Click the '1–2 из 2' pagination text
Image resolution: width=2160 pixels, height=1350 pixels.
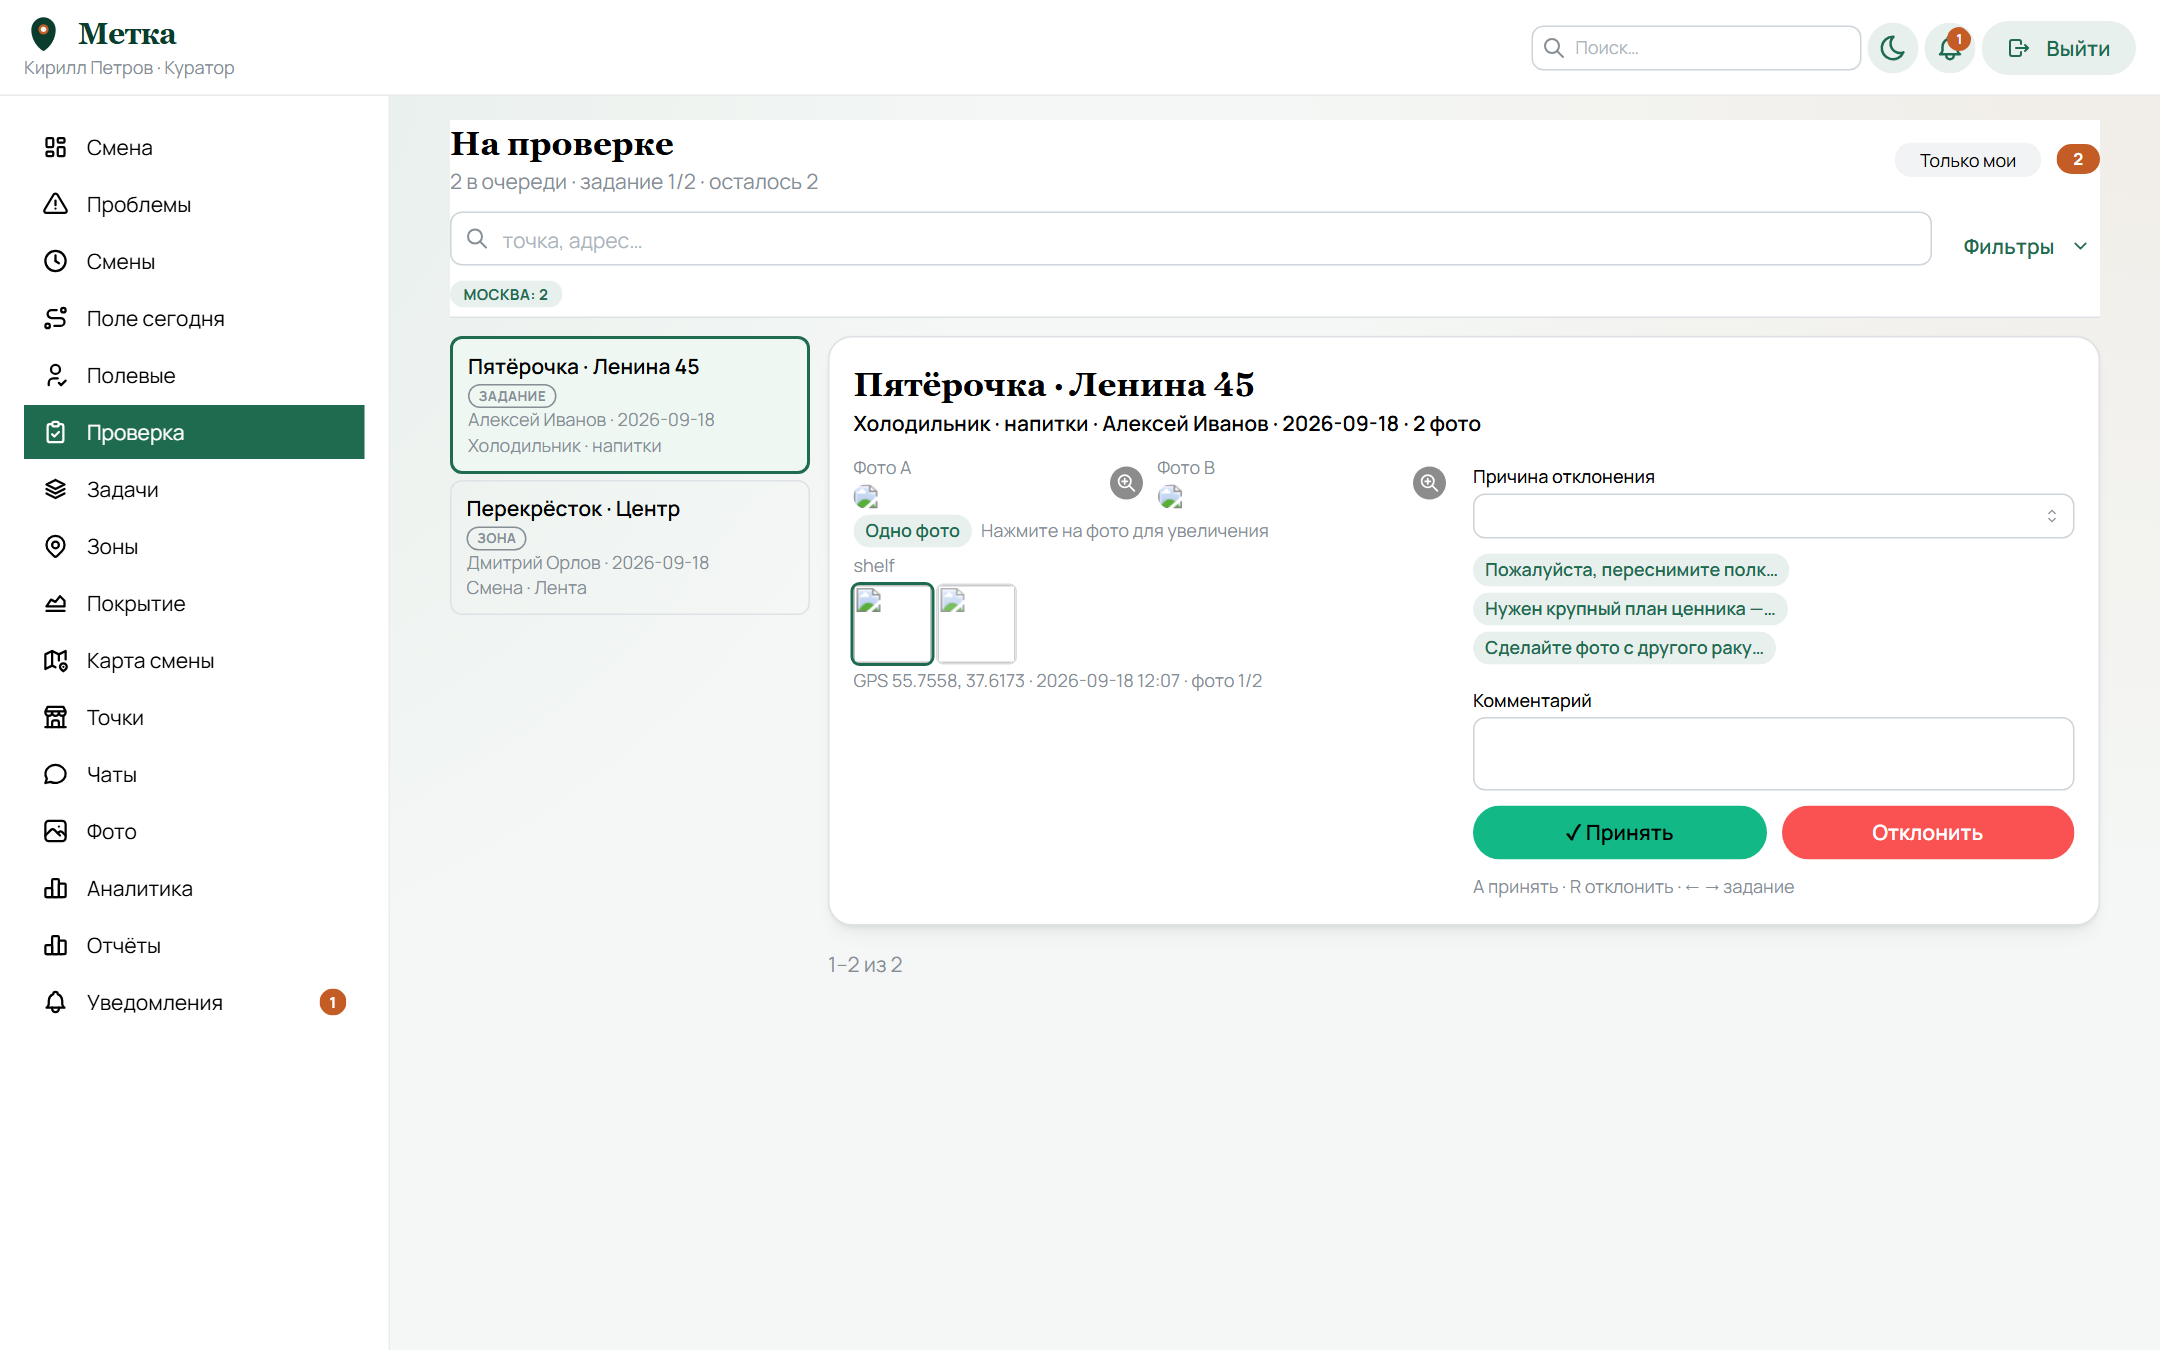click(865, 965)
